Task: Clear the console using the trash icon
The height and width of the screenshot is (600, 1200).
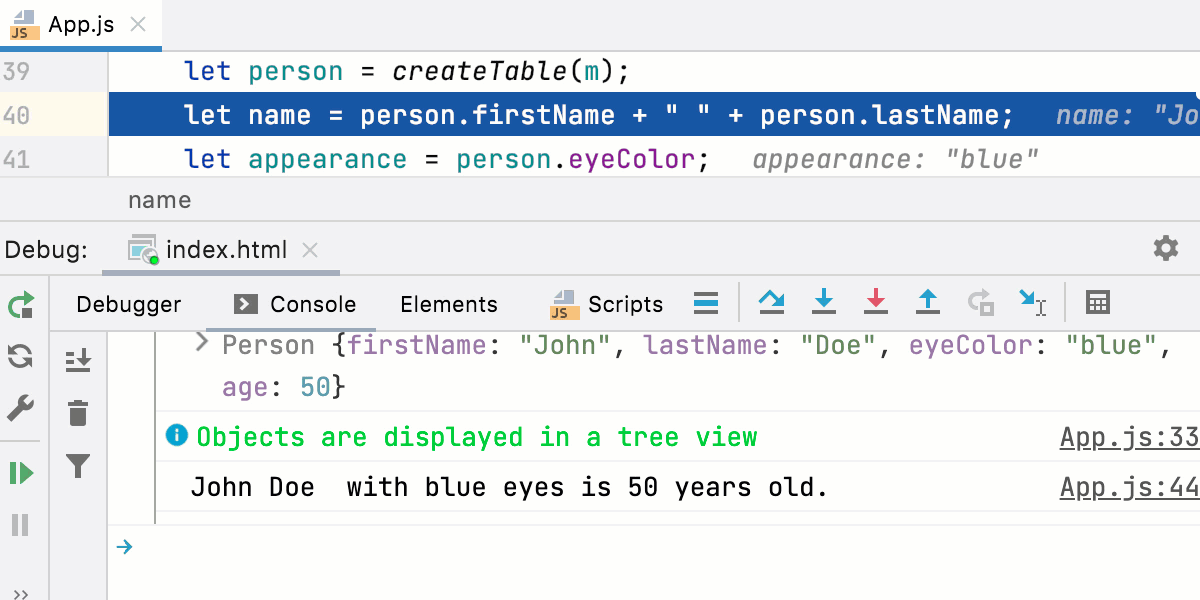Action: point(78,412)
